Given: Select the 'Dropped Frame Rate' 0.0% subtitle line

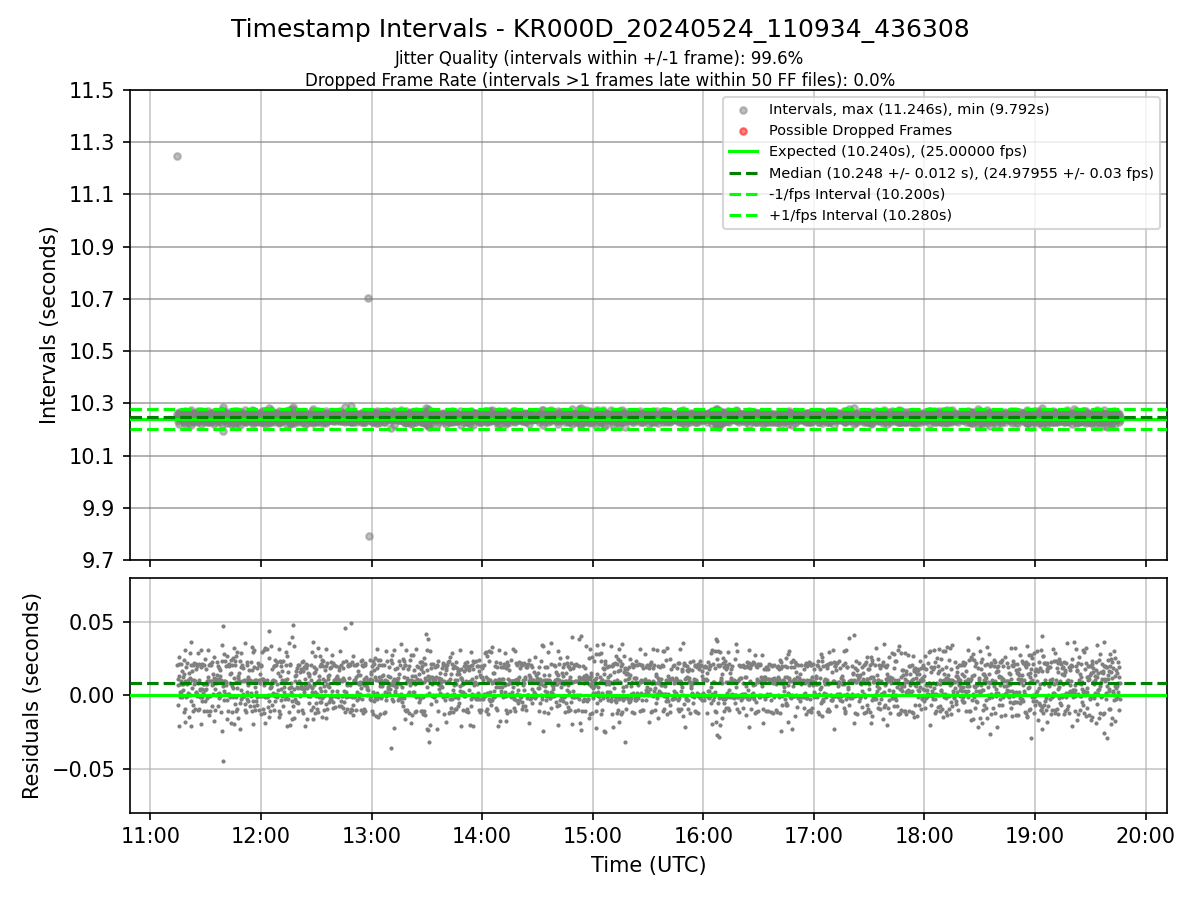Looking at the screenshot, I should [x=600, y=80].
